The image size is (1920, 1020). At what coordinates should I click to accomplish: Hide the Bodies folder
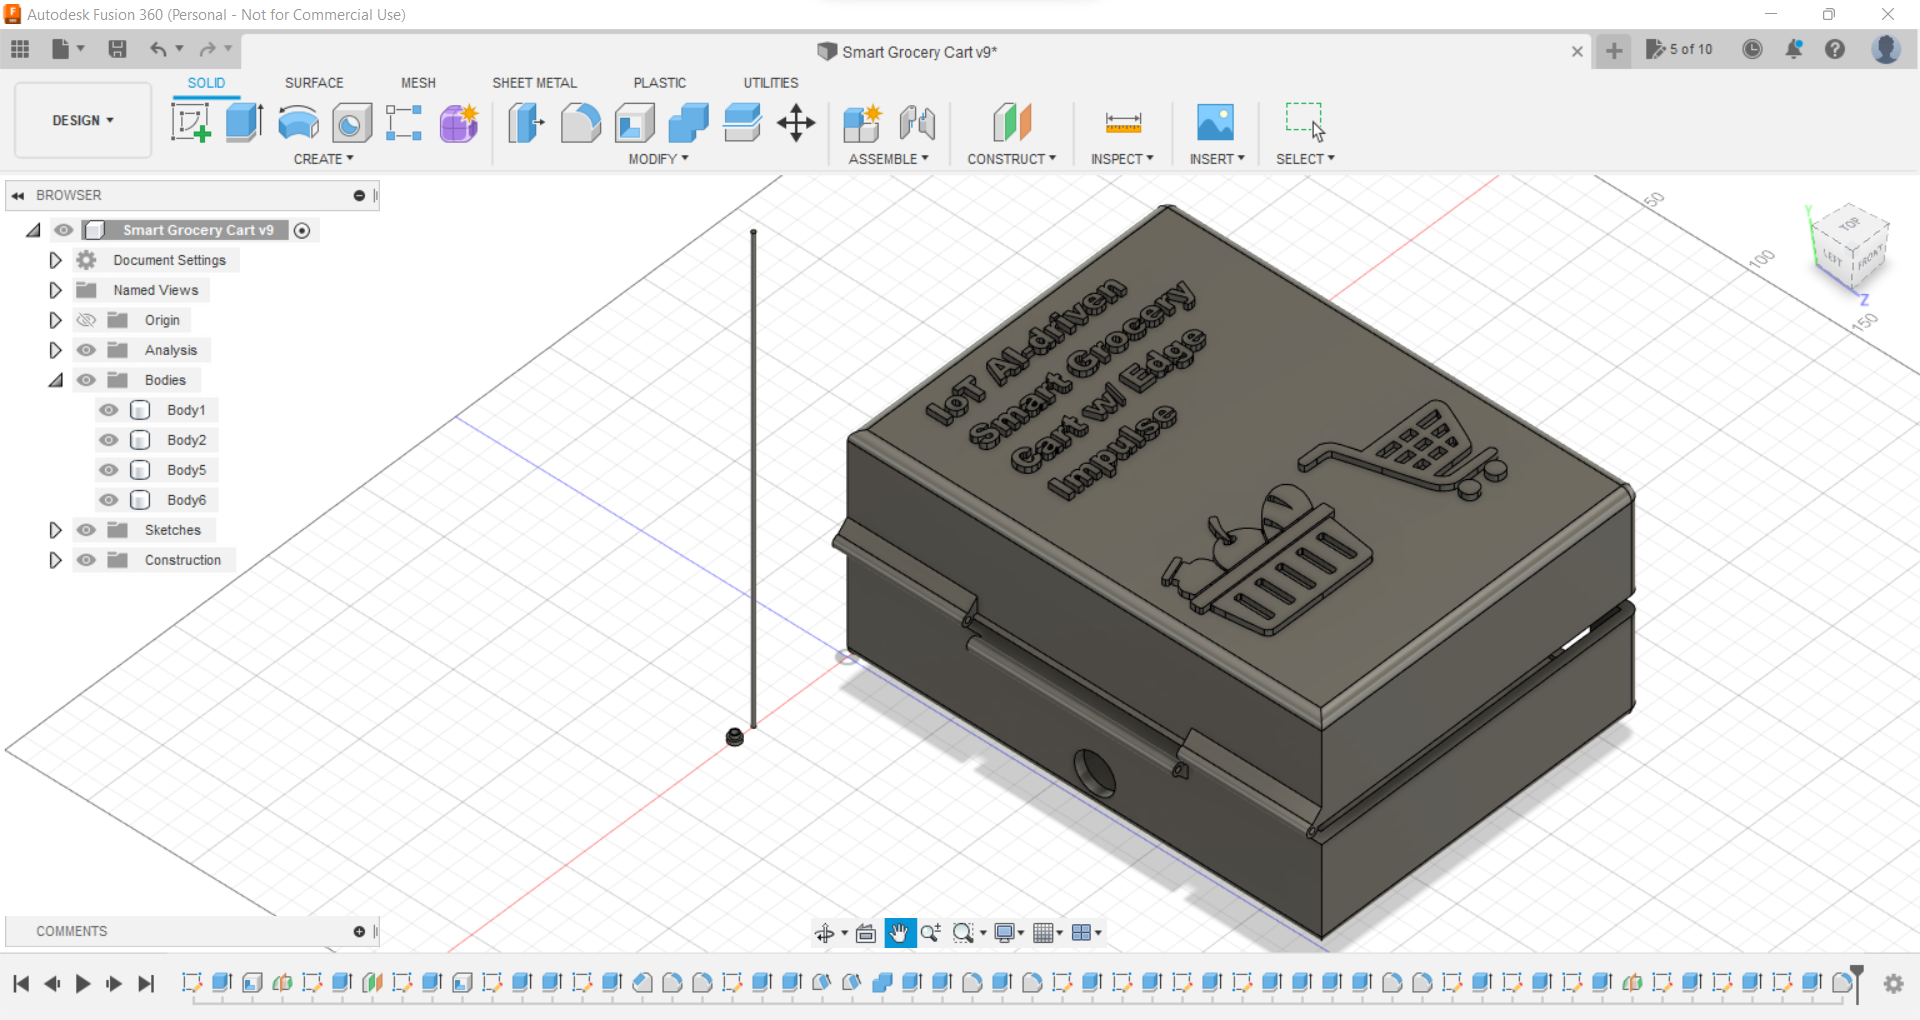tap(87, 380)
